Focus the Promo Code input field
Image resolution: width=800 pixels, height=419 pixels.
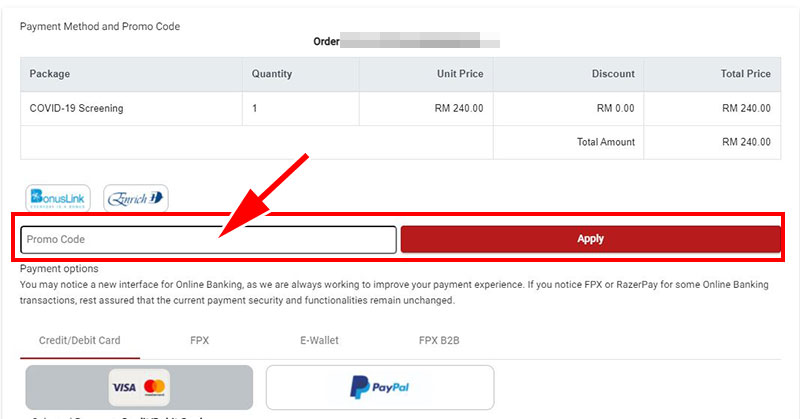208,239
